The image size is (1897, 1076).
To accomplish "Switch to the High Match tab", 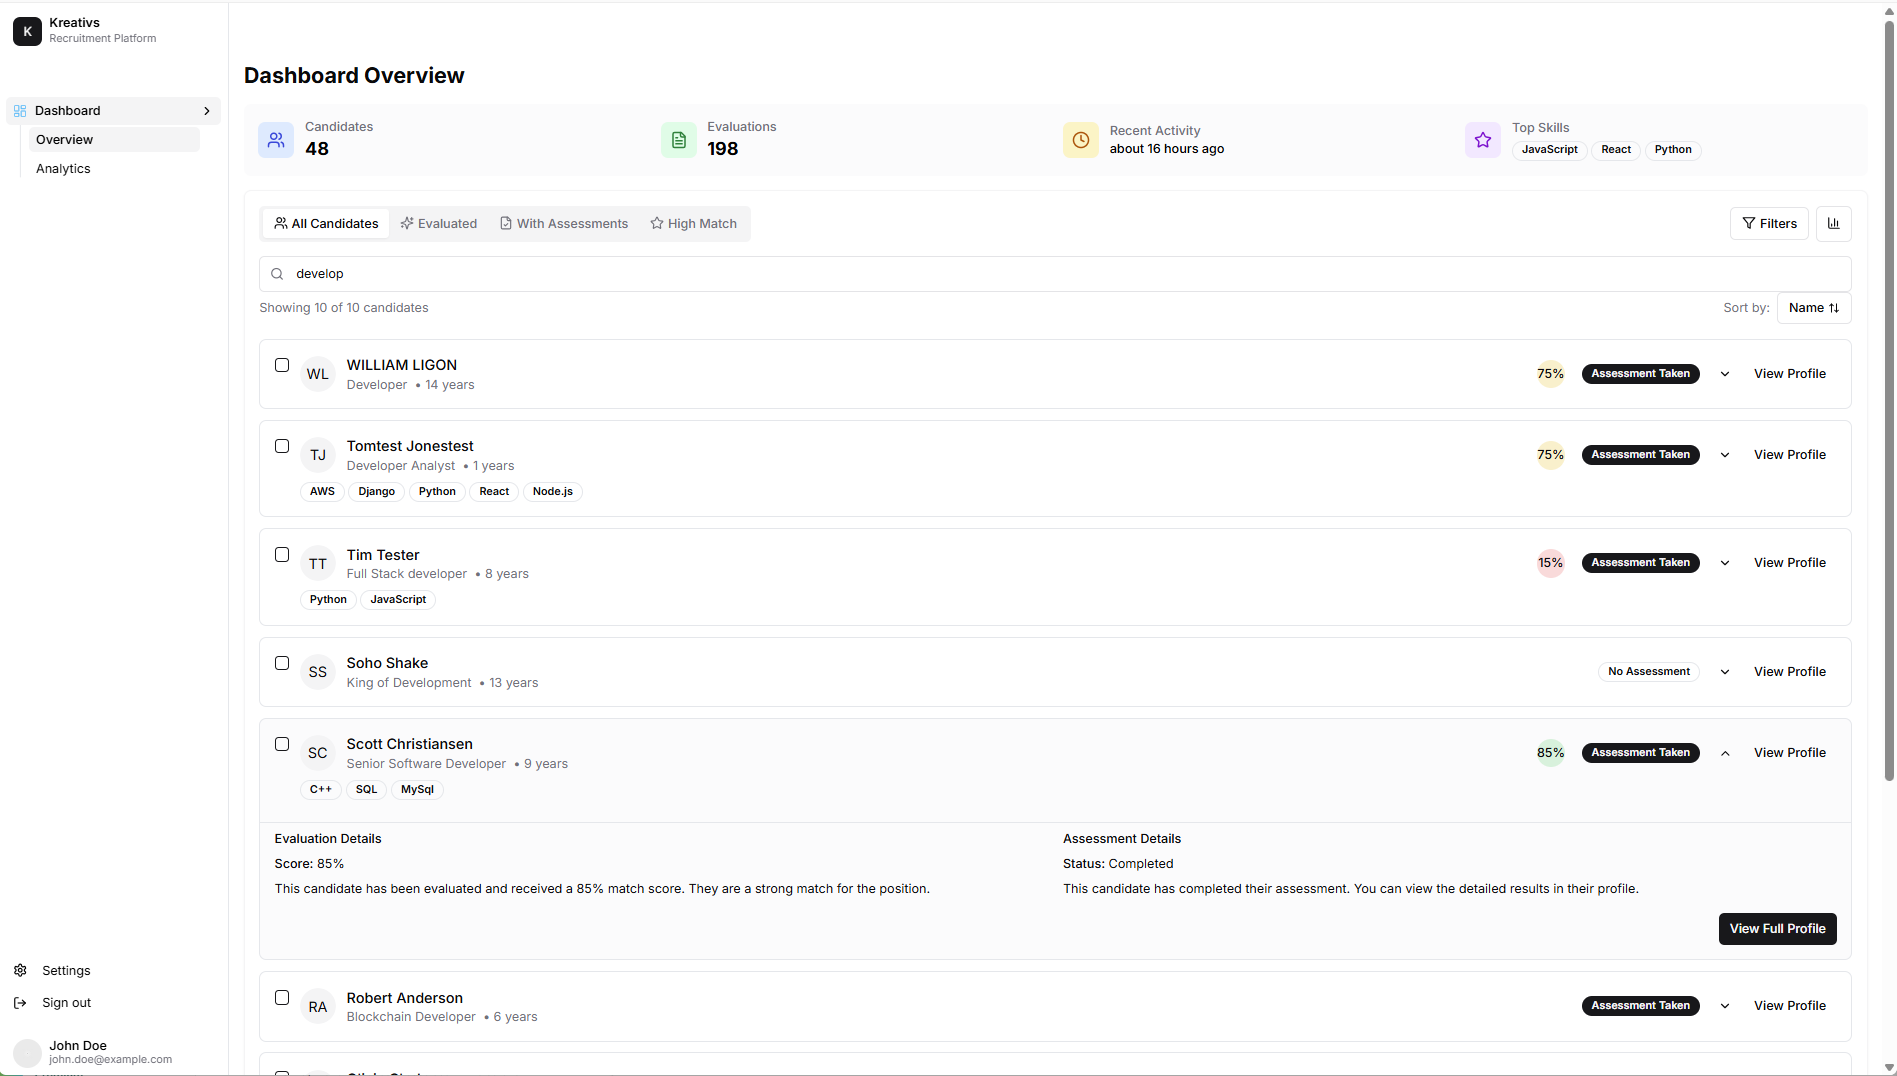I will 694,224.
